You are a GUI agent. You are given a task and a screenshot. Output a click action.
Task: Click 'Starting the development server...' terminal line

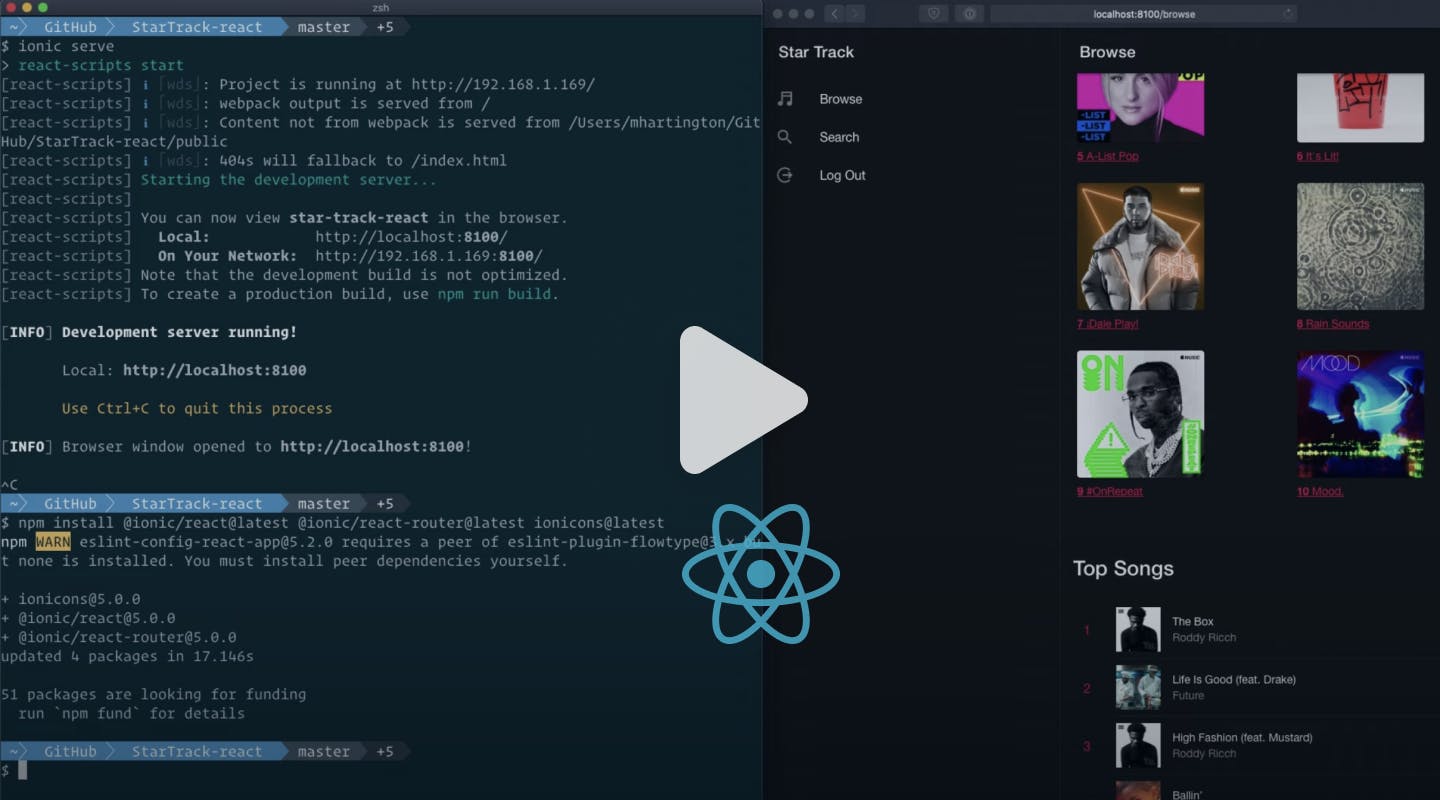(x=288, y=180)
